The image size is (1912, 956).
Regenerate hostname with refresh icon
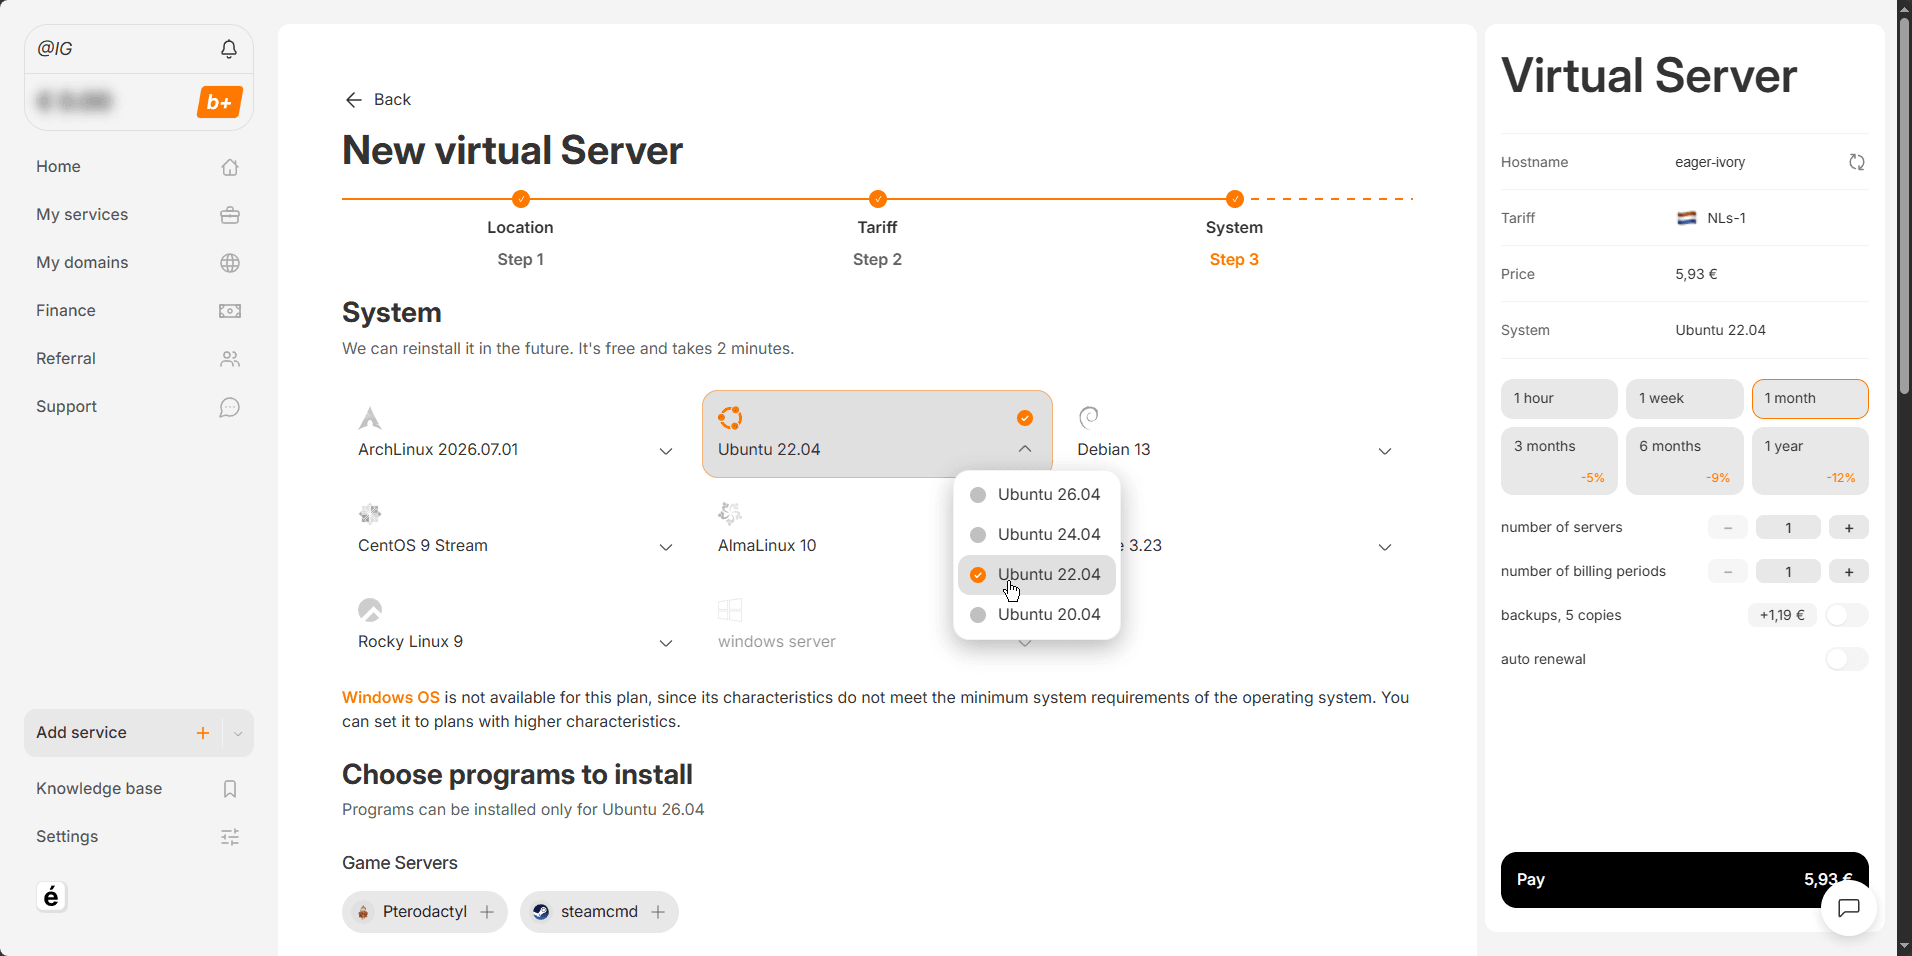(1857, 162)
